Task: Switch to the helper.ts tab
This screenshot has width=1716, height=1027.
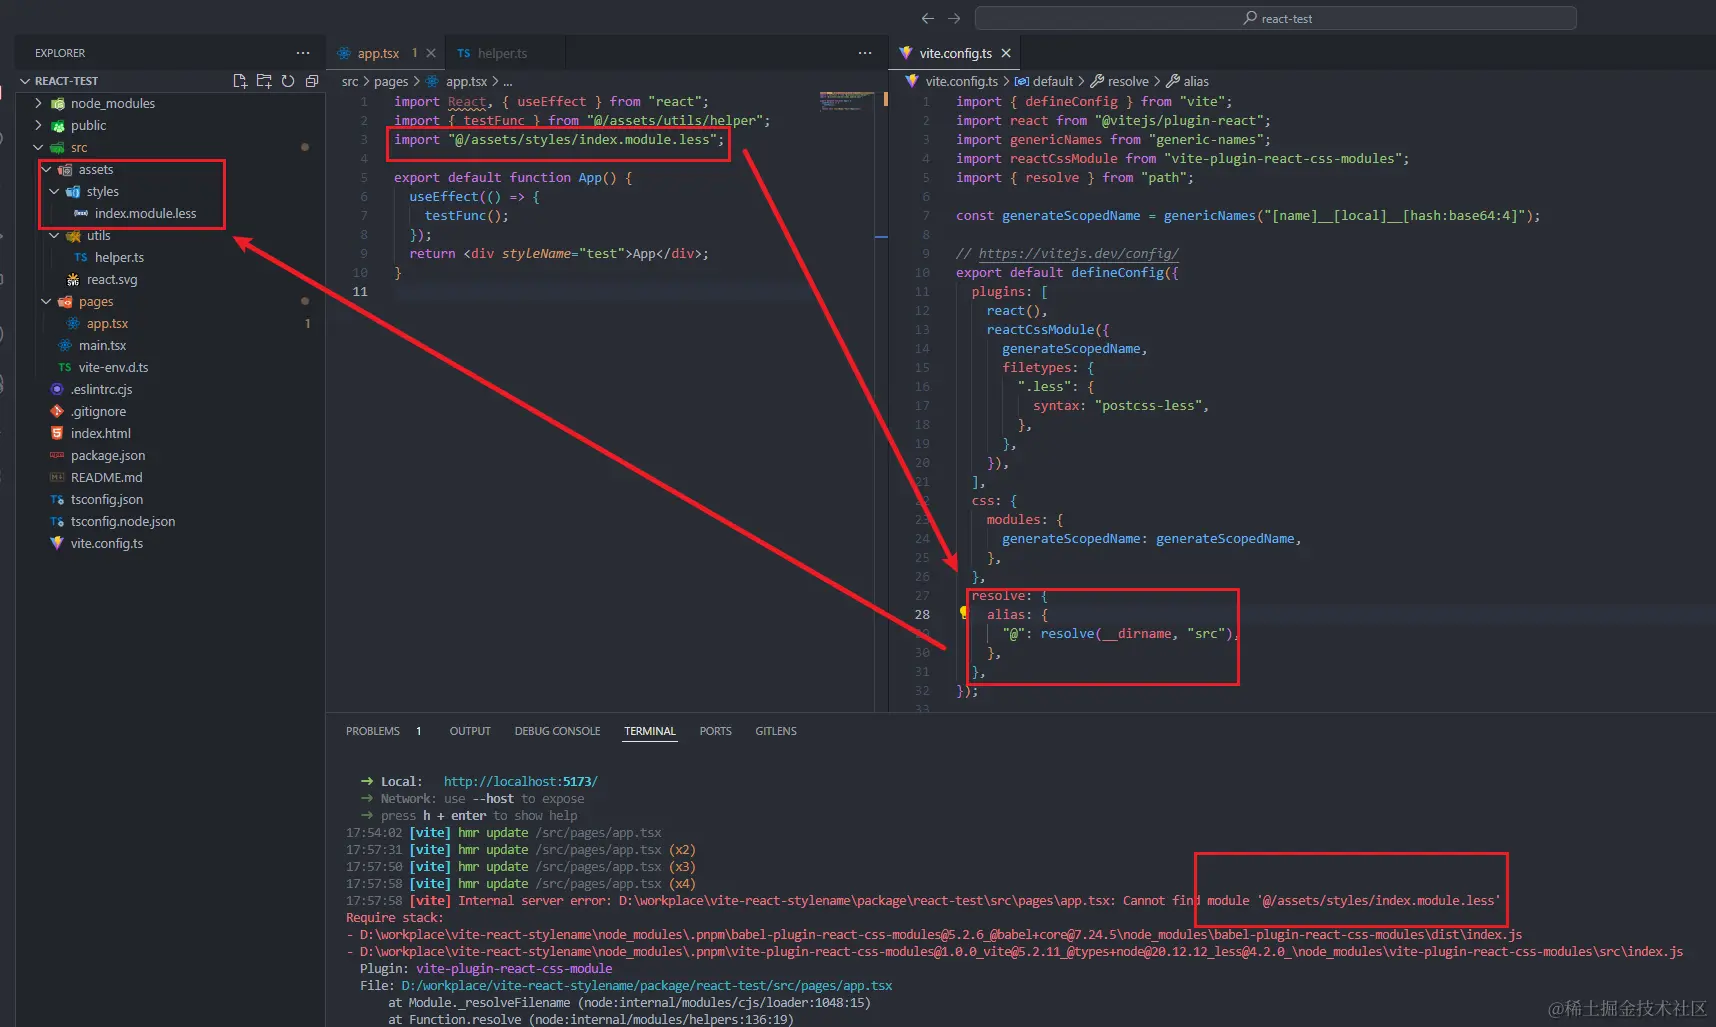Action: (x=502, y=53)
